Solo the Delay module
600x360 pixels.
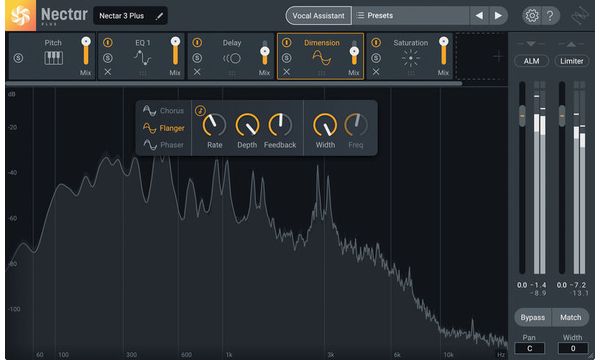click(197, 58)
